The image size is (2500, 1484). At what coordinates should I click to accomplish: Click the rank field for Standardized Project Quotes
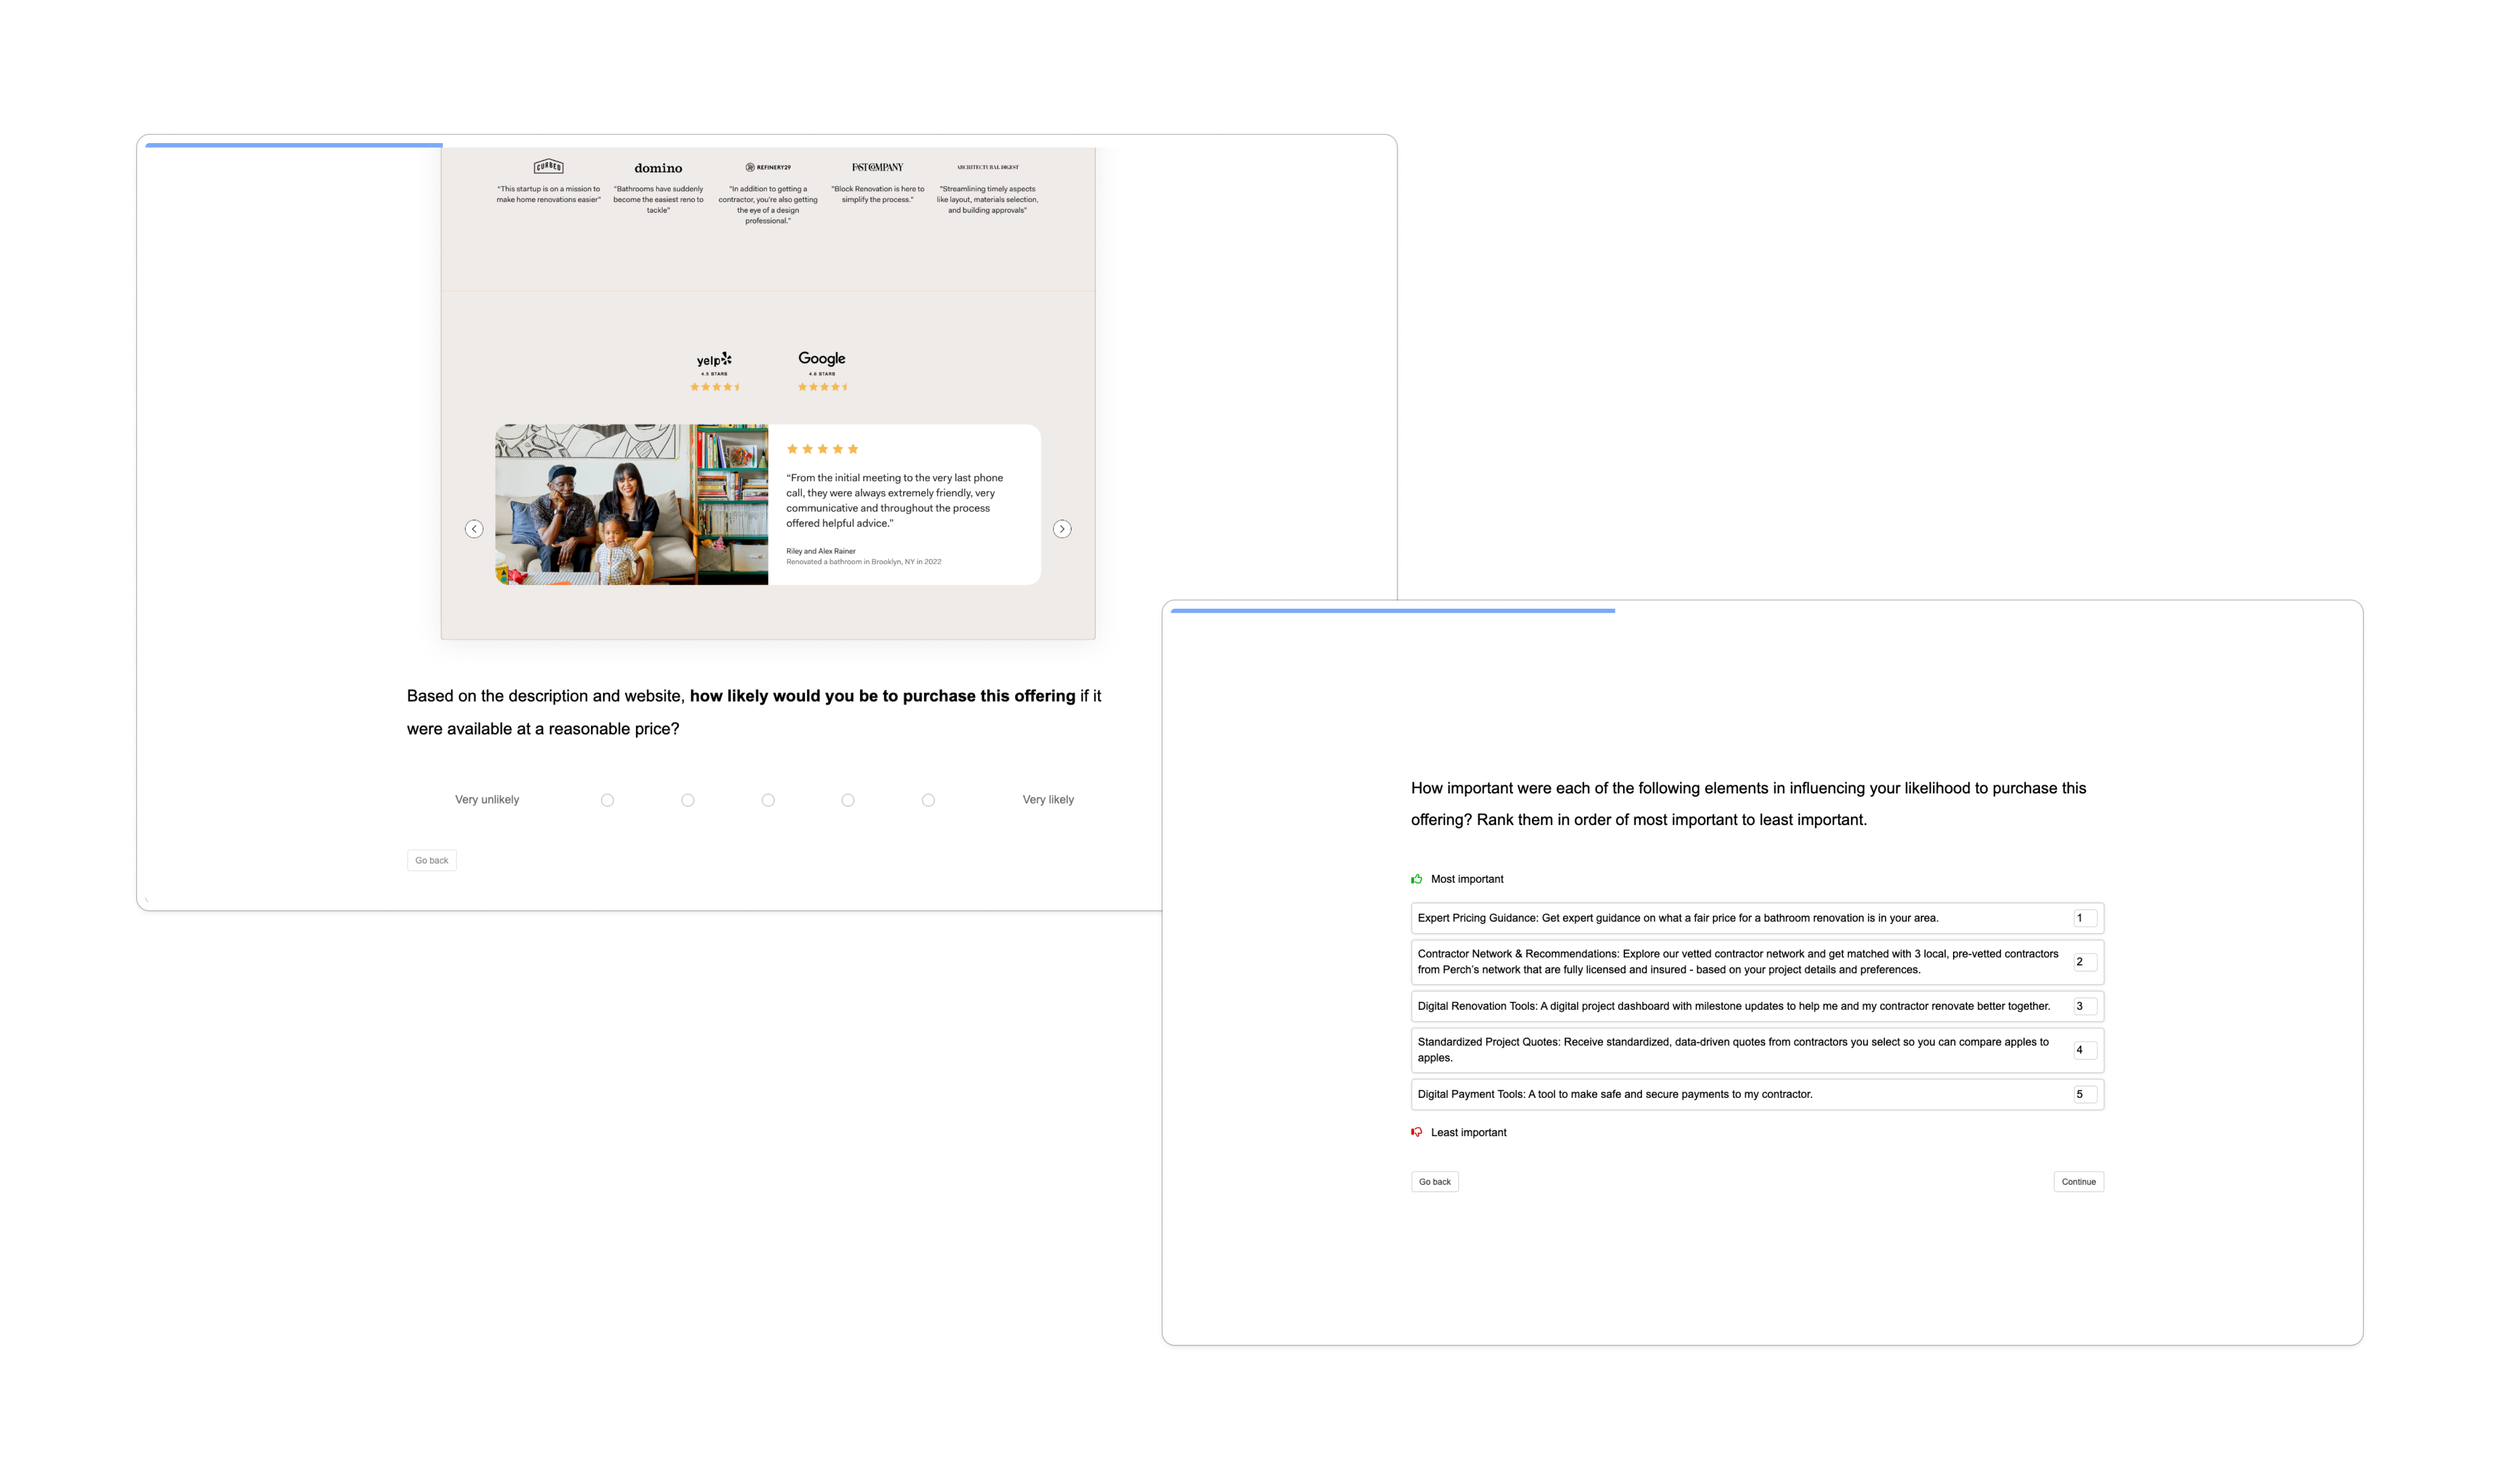[2084, 1050]
